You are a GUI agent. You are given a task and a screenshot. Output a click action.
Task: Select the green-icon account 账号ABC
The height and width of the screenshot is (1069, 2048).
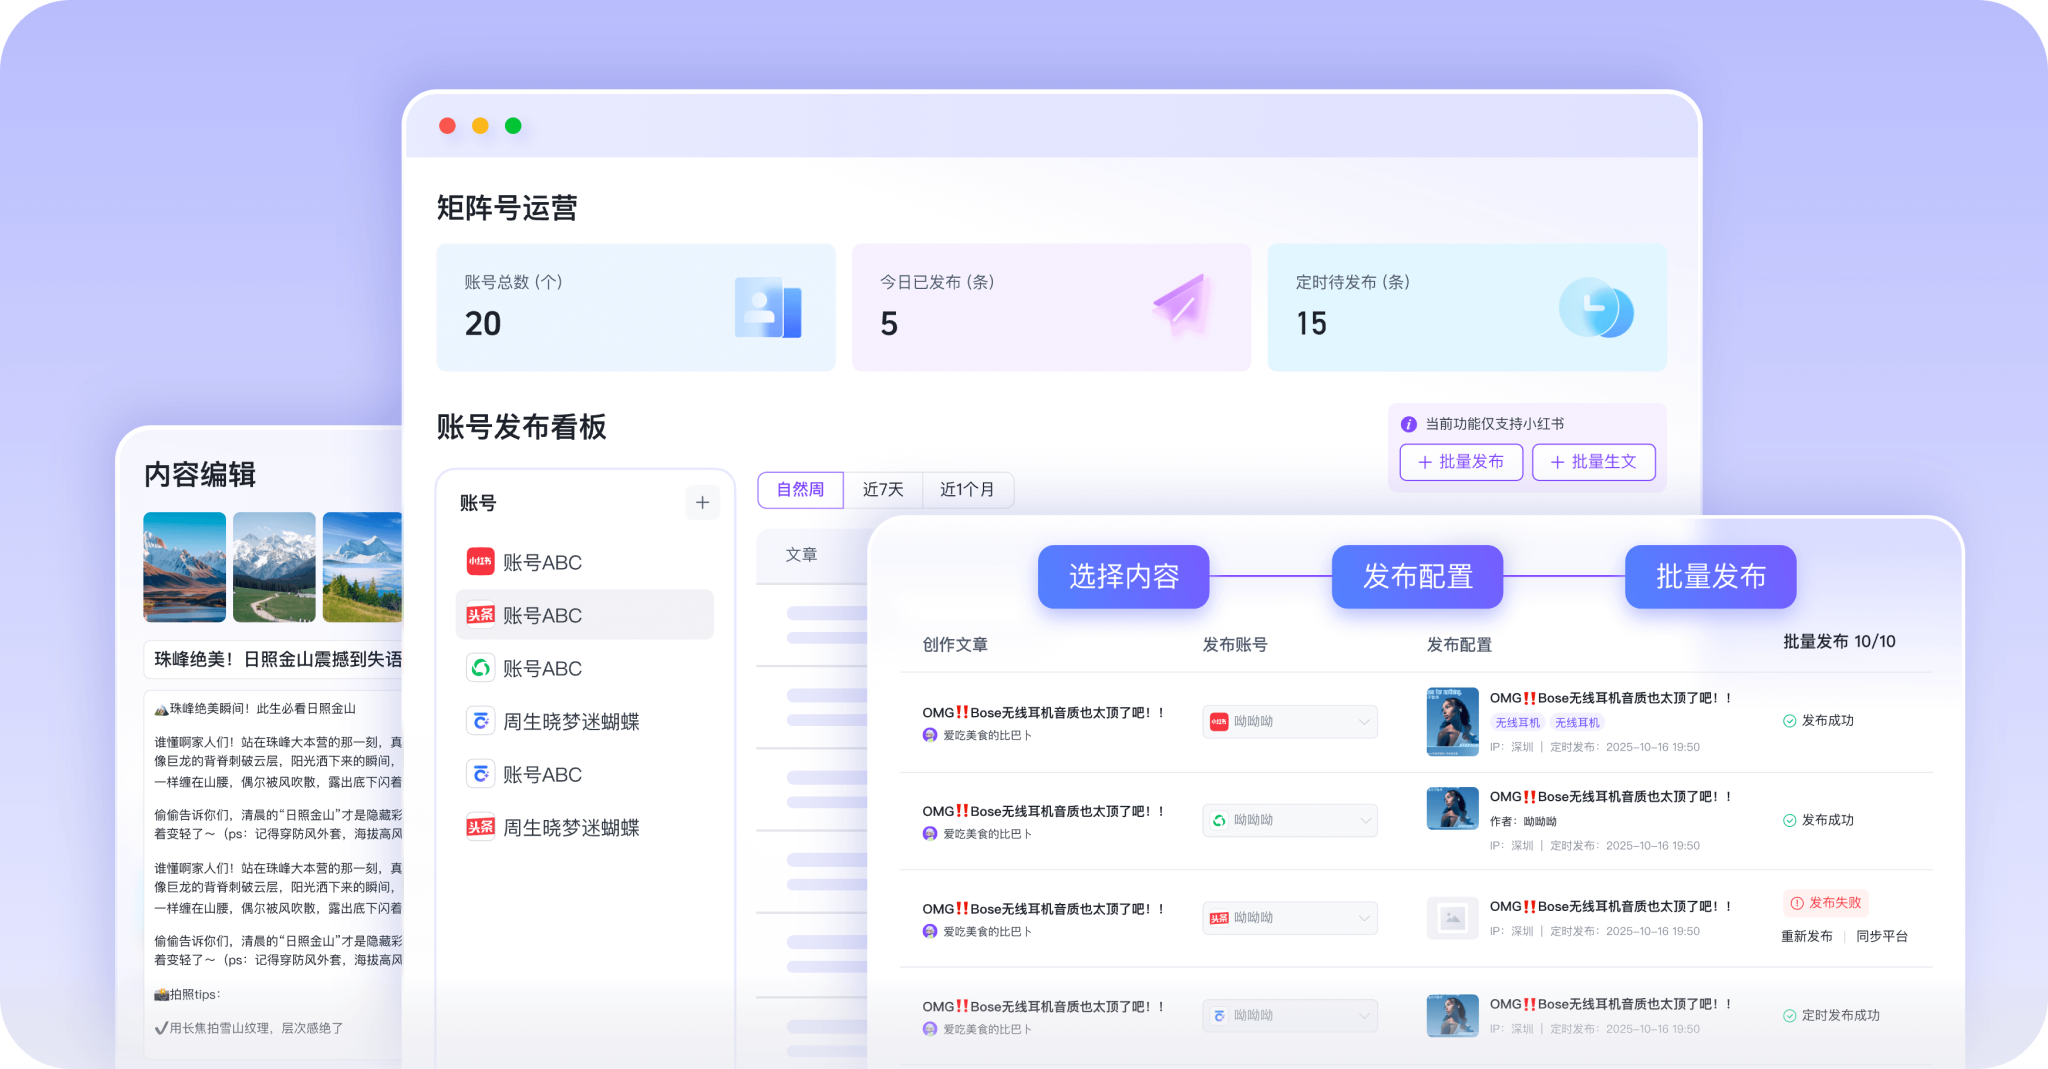point(541,668)
